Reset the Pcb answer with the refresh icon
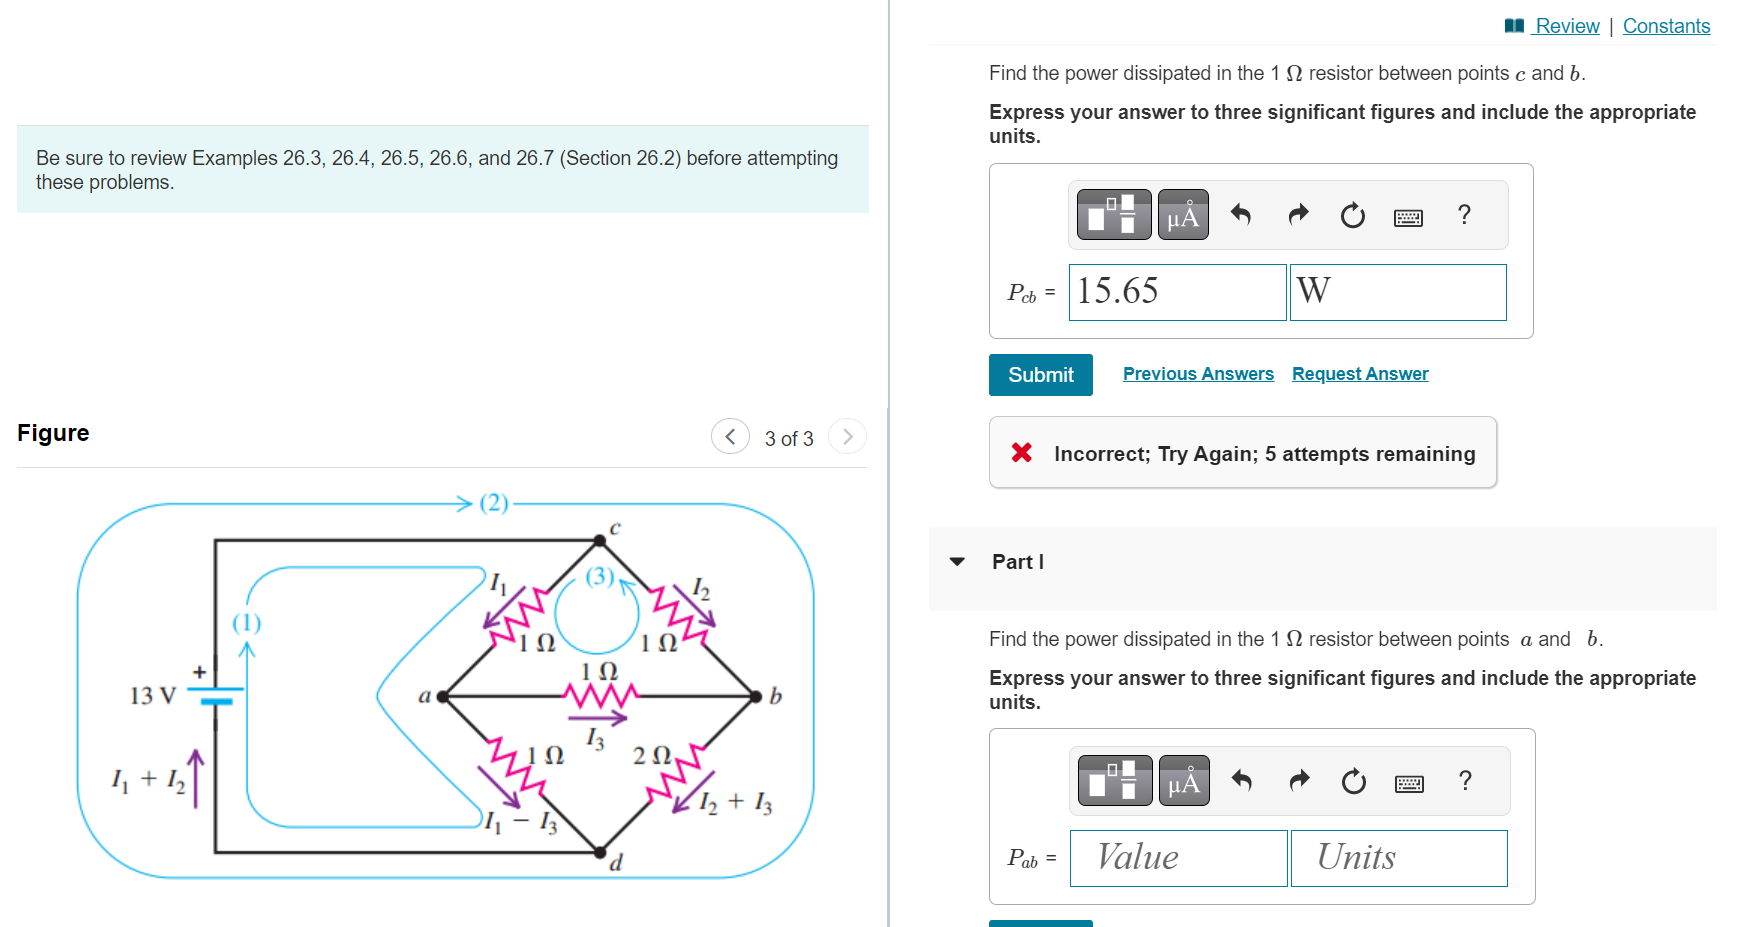 pyautogui.click(x=1352, y=215)
